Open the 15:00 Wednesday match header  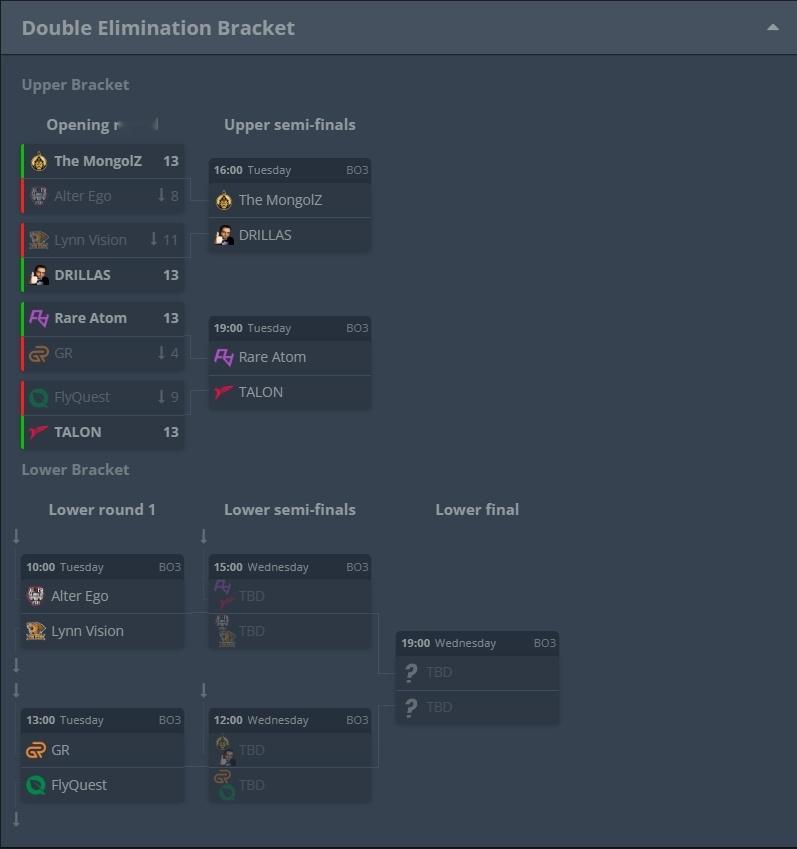(x=290, y=567)
